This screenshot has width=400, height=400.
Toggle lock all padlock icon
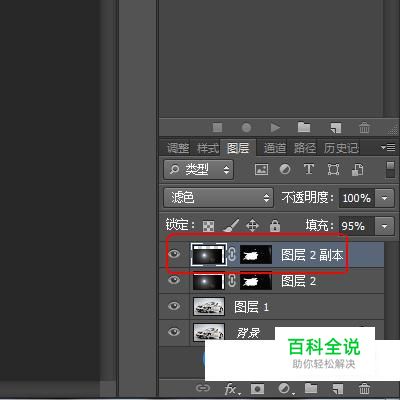(275, 225)
